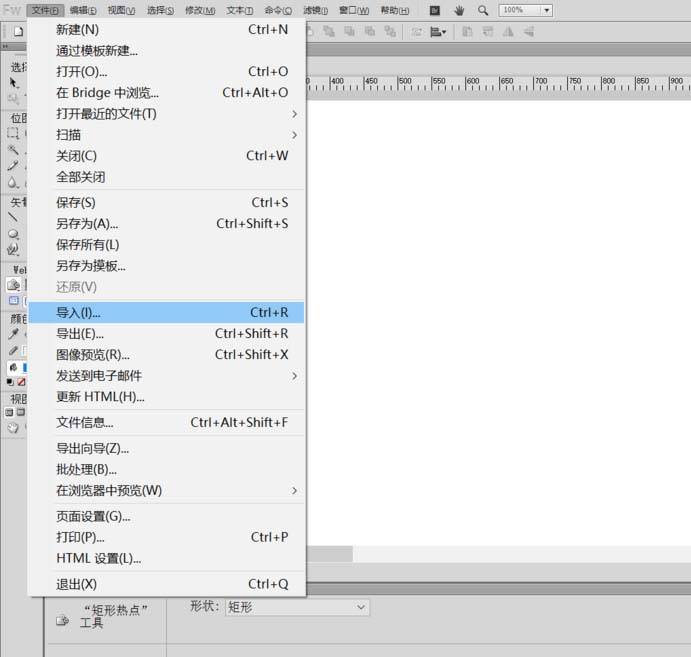
Task: Click the 批处理(B)... menu entry
Action: 86,469
